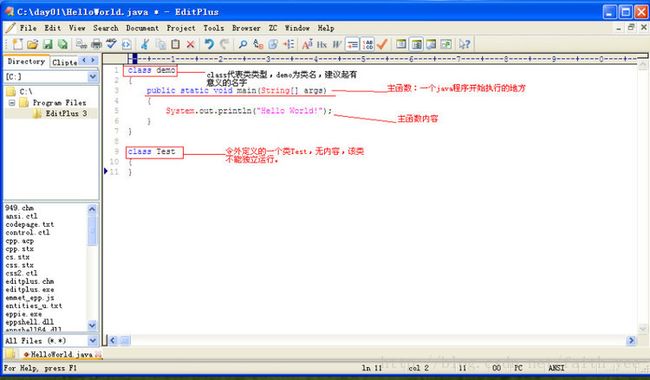Viewport: 650px width, 380px height.
Task: Click the red X Delete icon
Action: (x=190, y=44)
